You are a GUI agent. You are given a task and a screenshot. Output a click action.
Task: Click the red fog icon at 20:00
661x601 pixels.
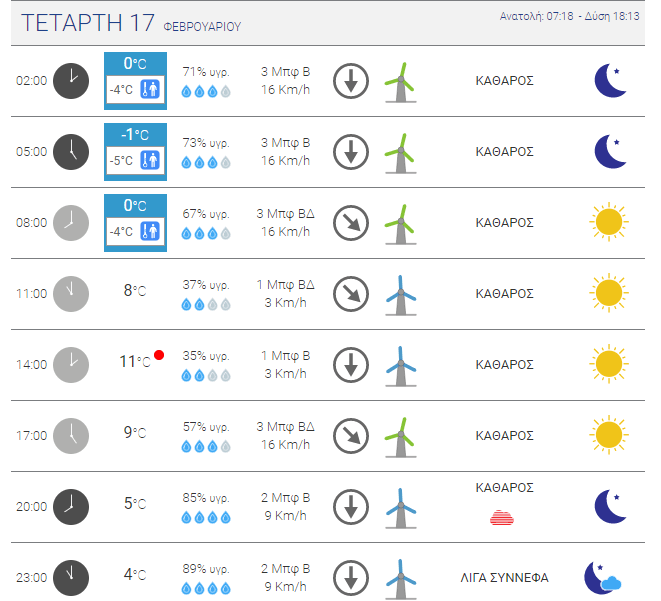pos(502,518)
